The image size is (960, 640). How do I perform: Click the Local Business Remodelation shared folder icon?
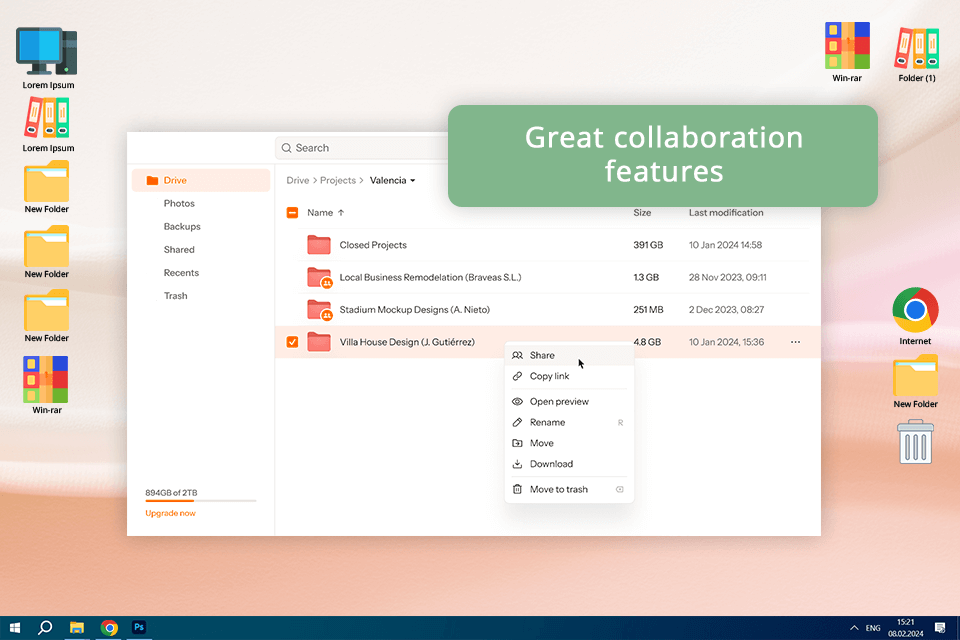pyautogui.click(x=319, y=277)
